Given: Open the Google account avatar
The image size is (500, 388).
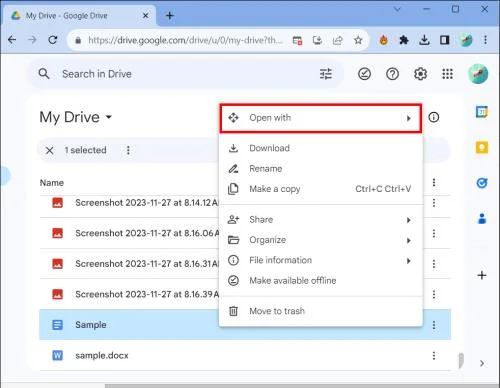Looking at the screenshot, I should (x=478, y=74).
